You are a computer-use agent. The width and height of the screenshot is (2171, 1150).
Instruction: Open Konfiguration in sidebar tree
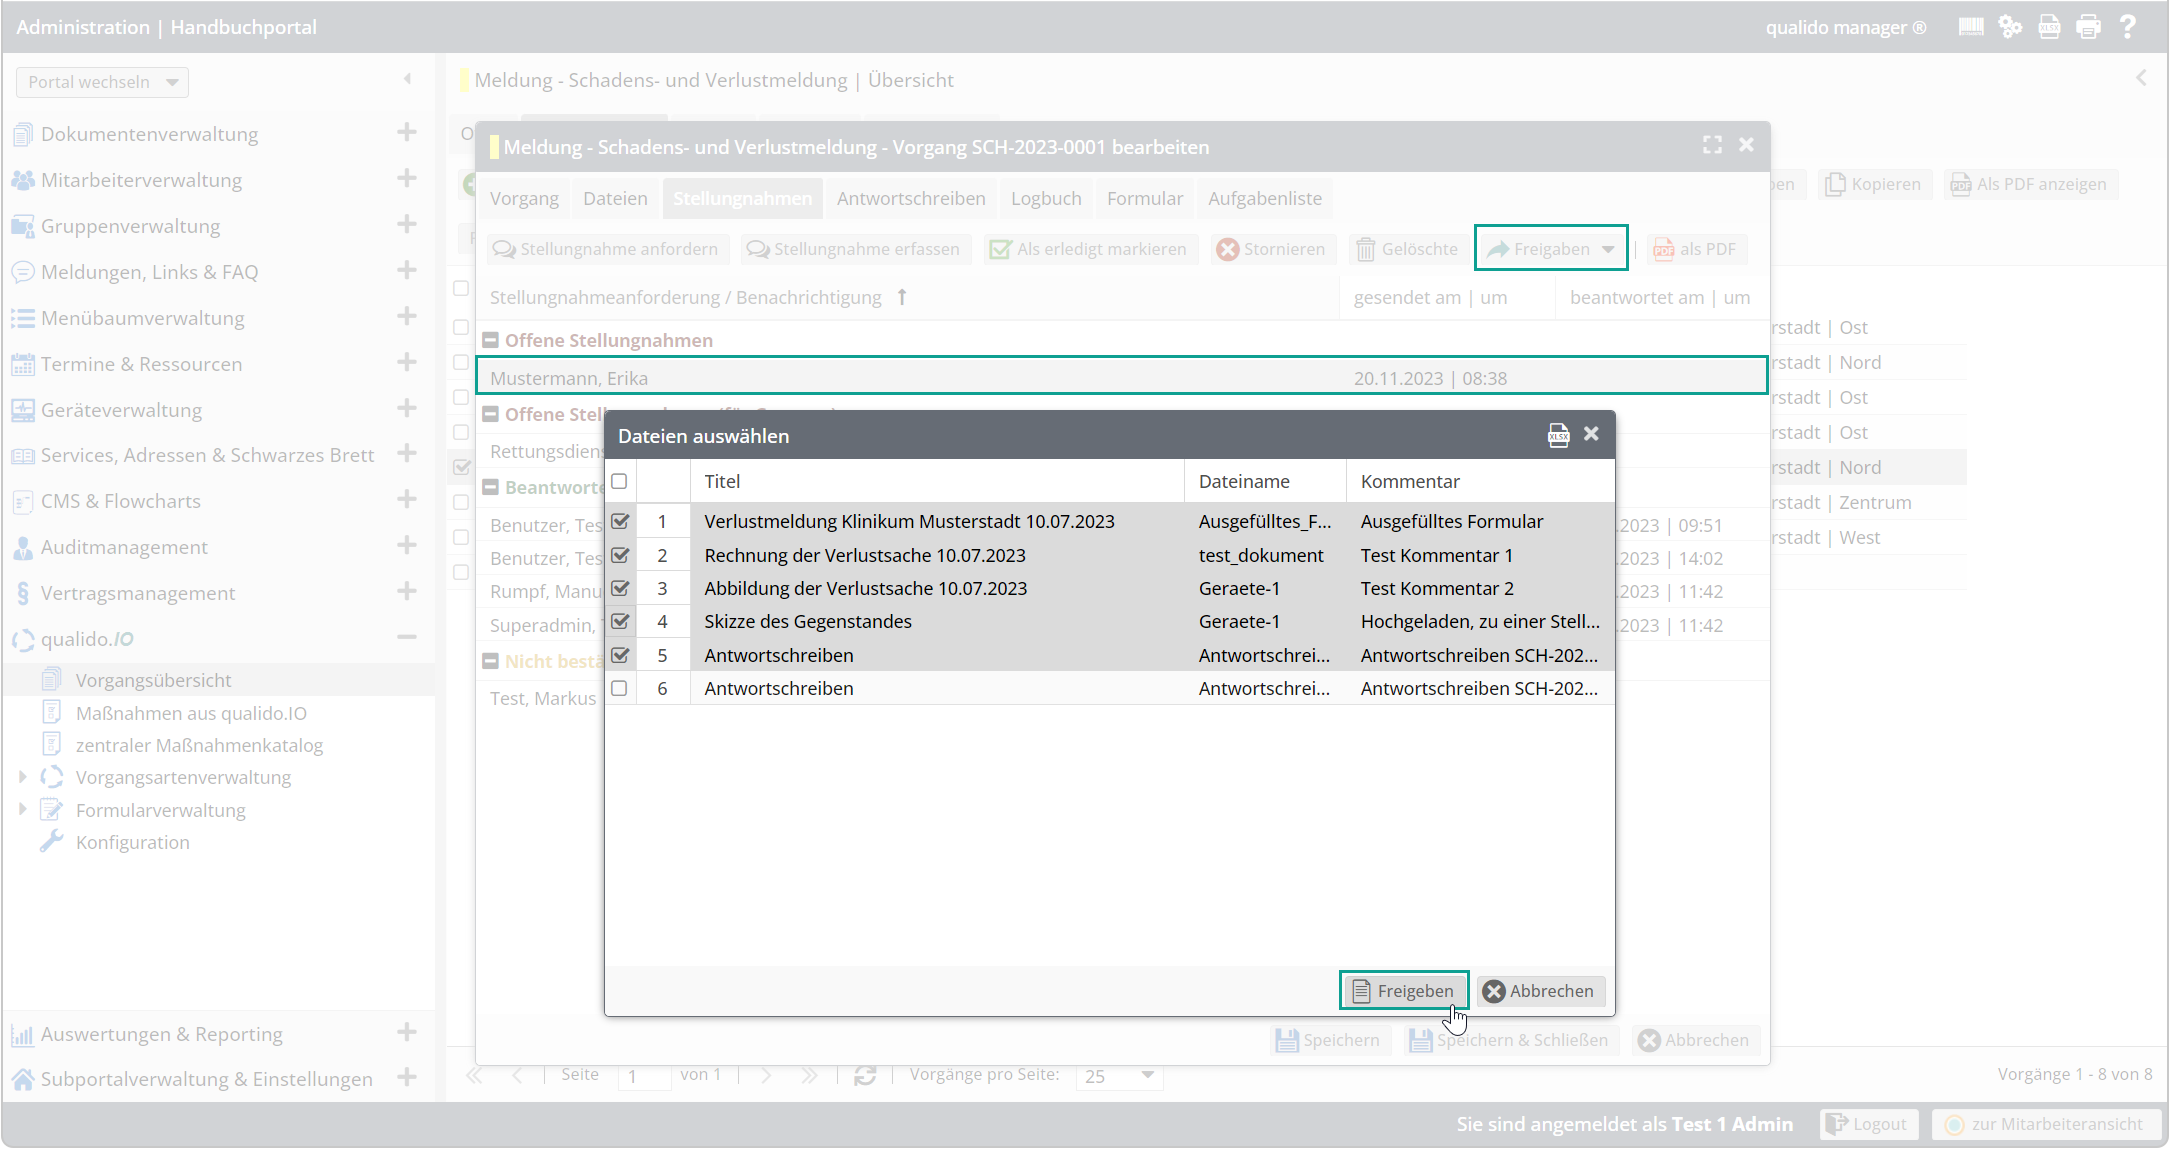click(x=132, y=842)
